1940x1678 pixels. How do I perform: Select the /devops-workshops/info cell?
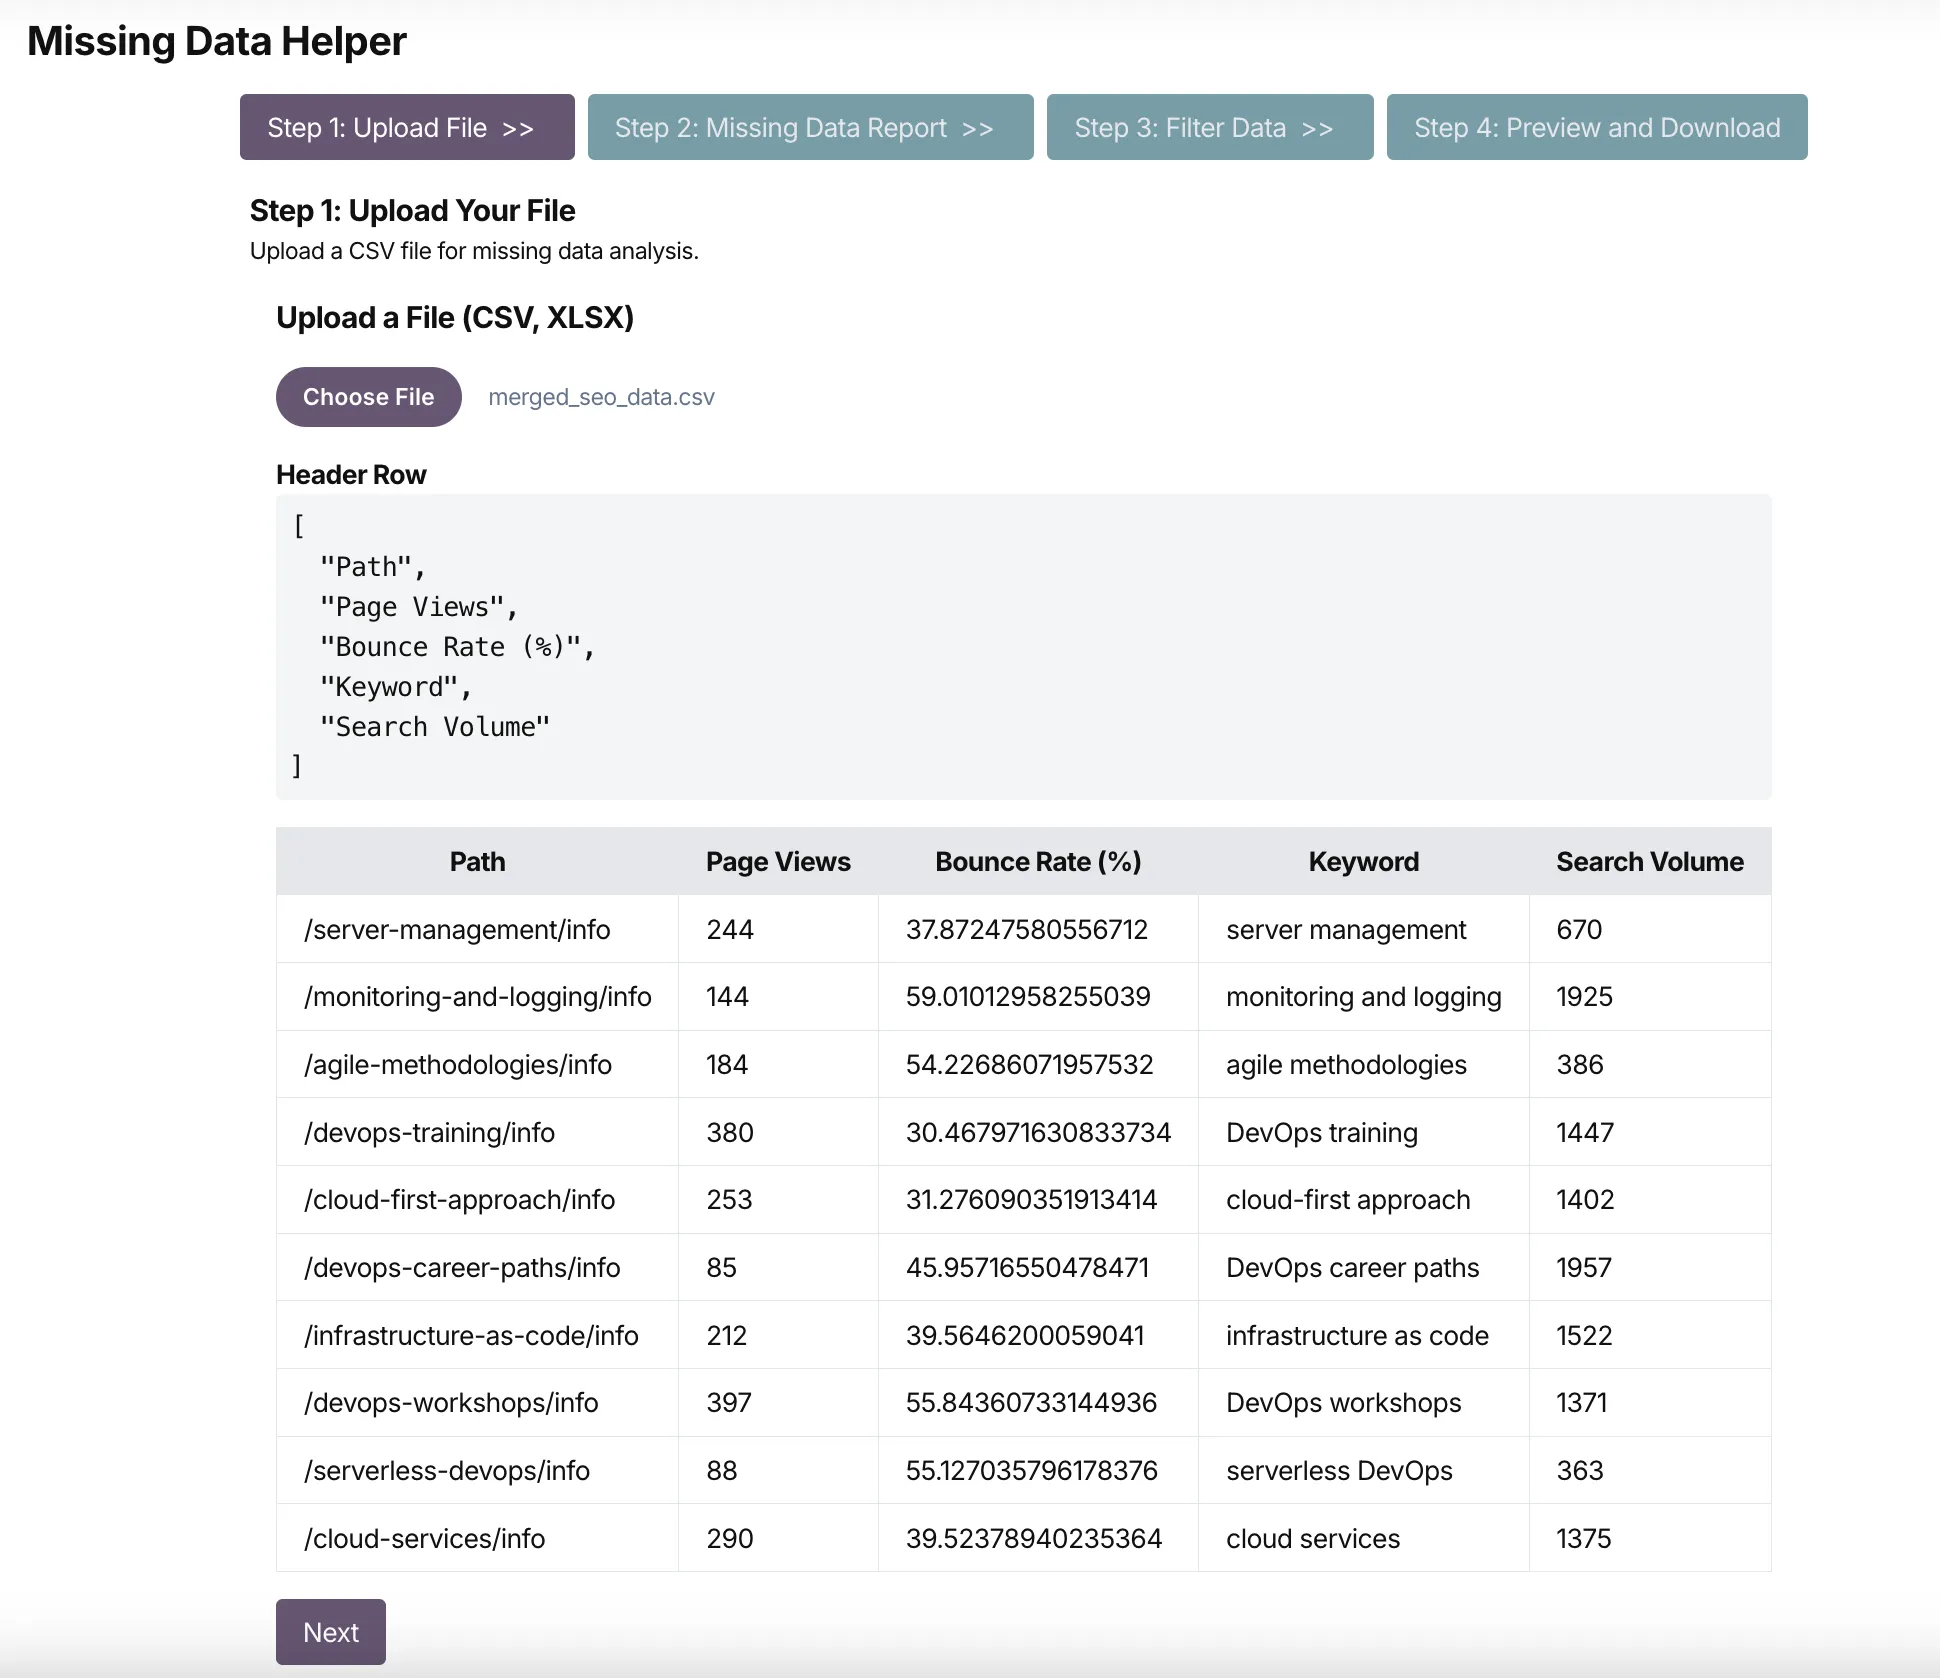pos(477,1402)
